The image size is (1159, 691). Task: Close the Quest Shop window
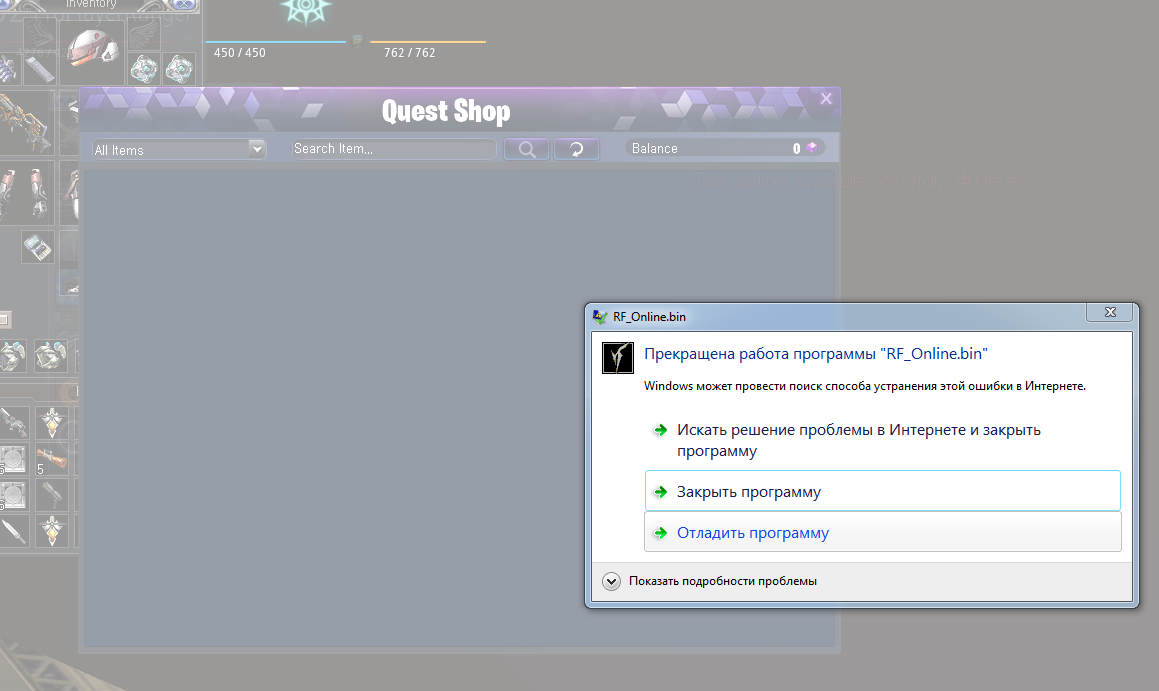(x=826, y=98)
